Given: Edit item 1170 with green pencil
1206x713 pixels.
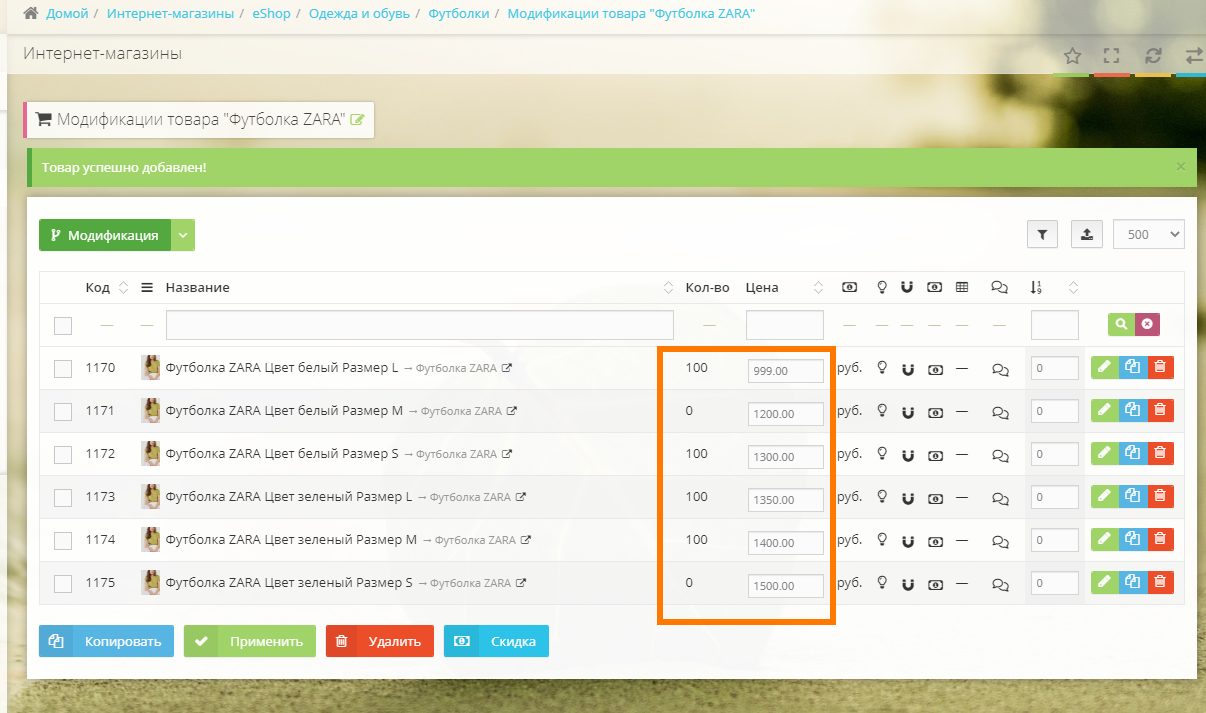Looking at the screenshot, I should click(1104, 367).
